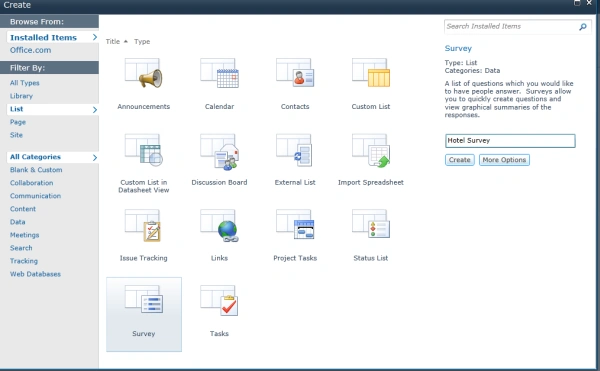Close the Create dialog
The height and width of the screenshot is (371, 600).
pos(589,3)
